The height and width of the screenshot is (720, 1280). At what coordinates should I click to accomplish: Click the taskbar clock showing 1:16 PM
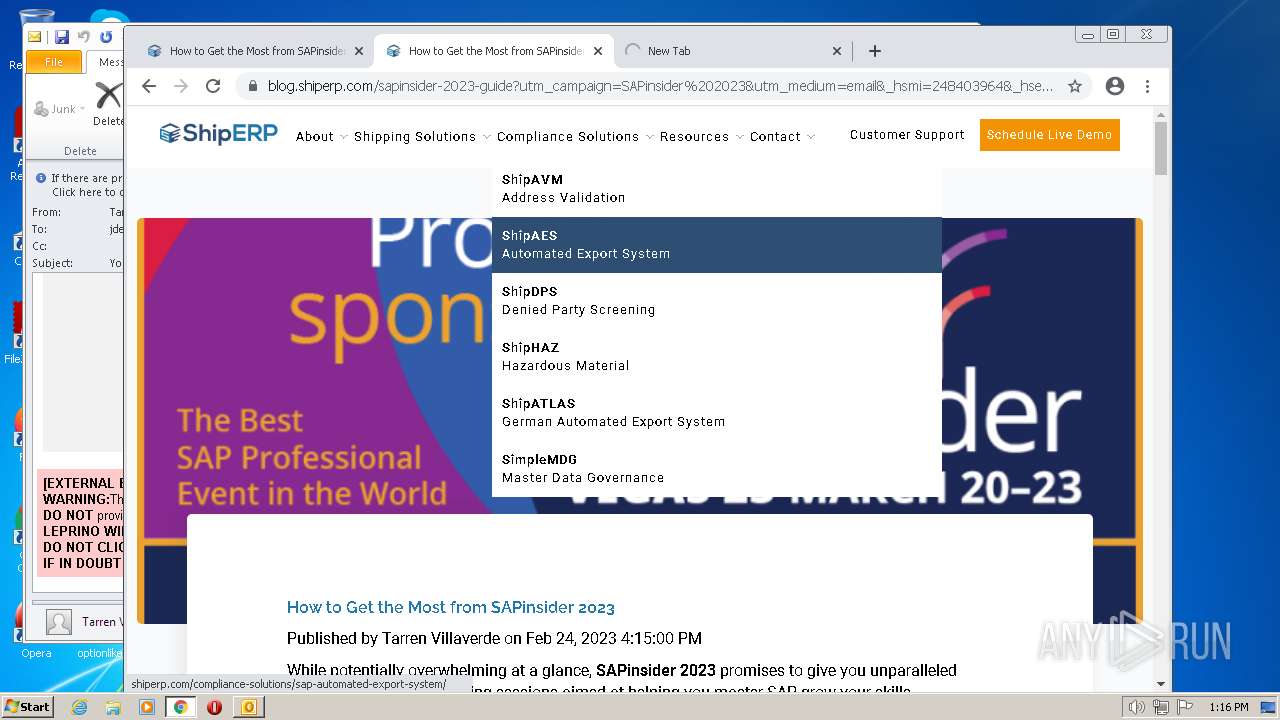[1228, 707]
